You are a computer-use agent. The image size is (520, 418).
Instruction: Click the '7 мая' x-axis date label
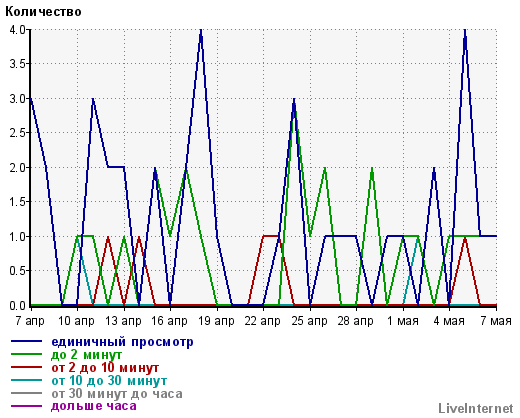click(x=496, y=321)
